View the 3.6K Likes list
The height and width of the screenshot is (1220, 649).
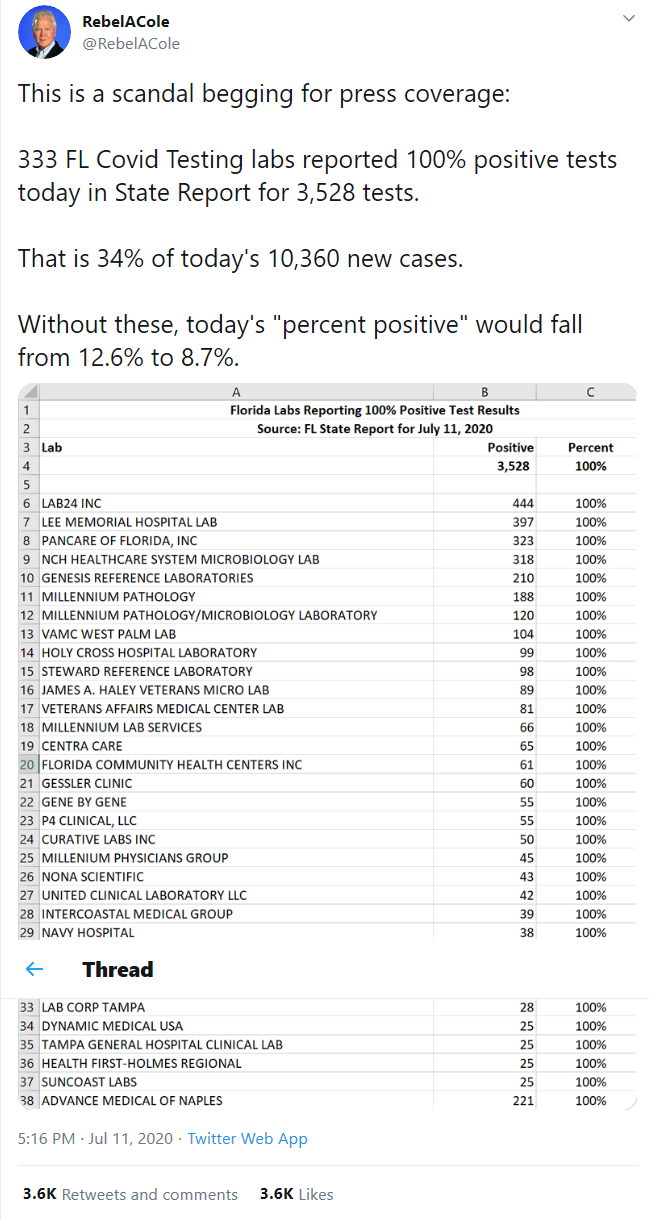point(296,1194)
